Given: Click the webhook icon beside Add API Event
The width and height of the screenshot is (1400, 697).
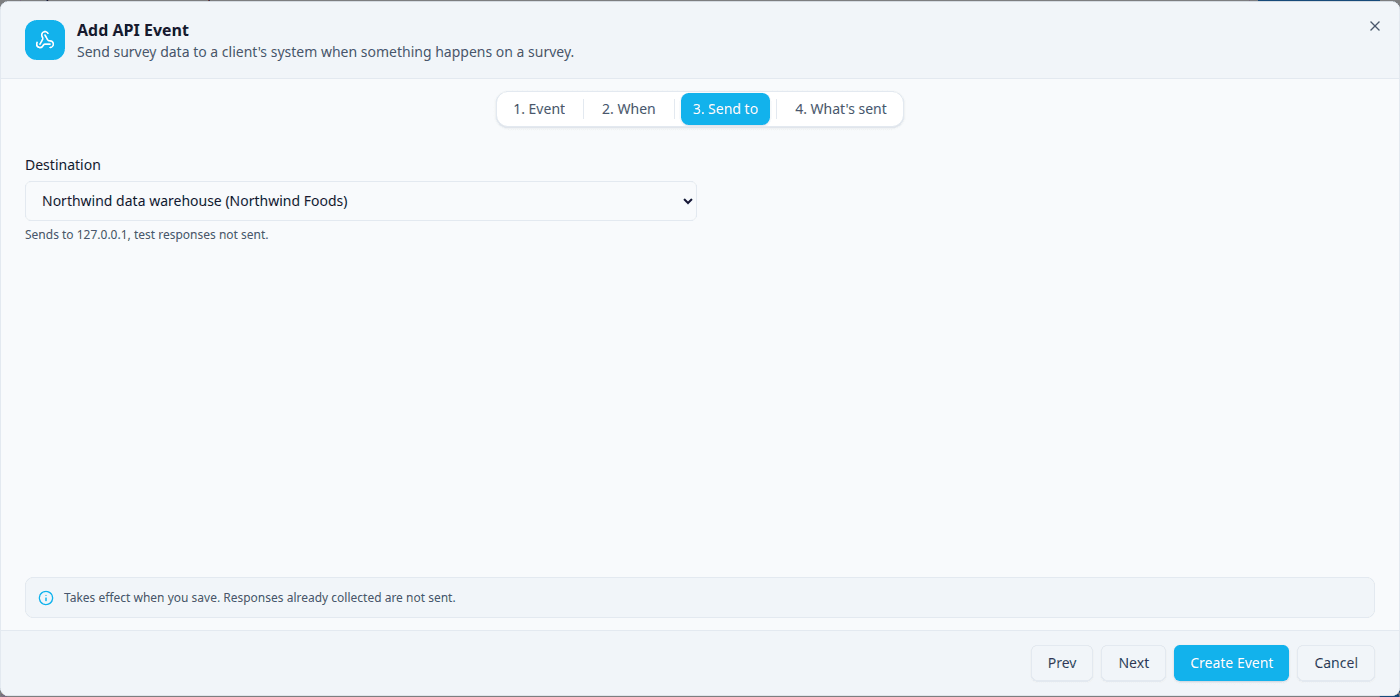Looking at the screenshot, I should coord(45,40).
